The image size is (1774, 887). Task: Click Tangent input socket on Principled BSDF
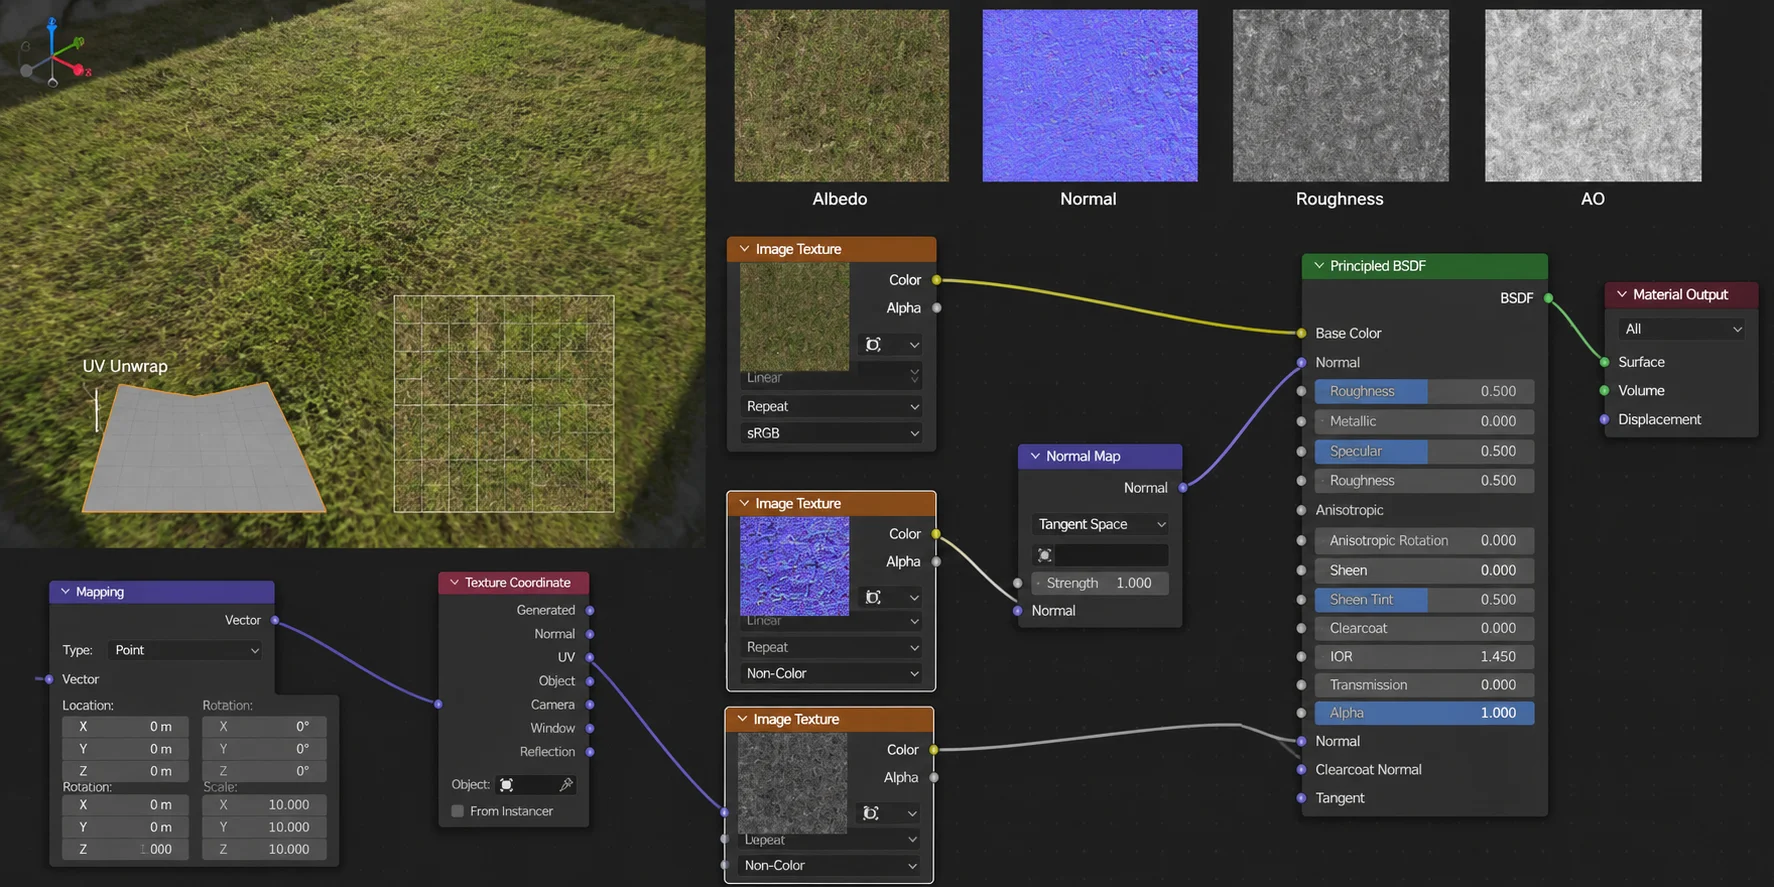point(1301,798)
